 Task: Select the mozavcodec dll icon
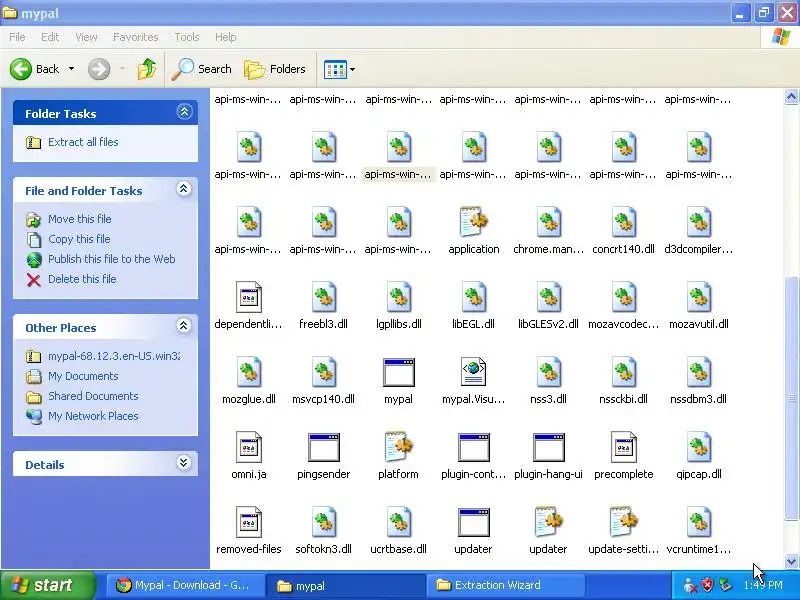pyautogui.click(x=623, y=297)
